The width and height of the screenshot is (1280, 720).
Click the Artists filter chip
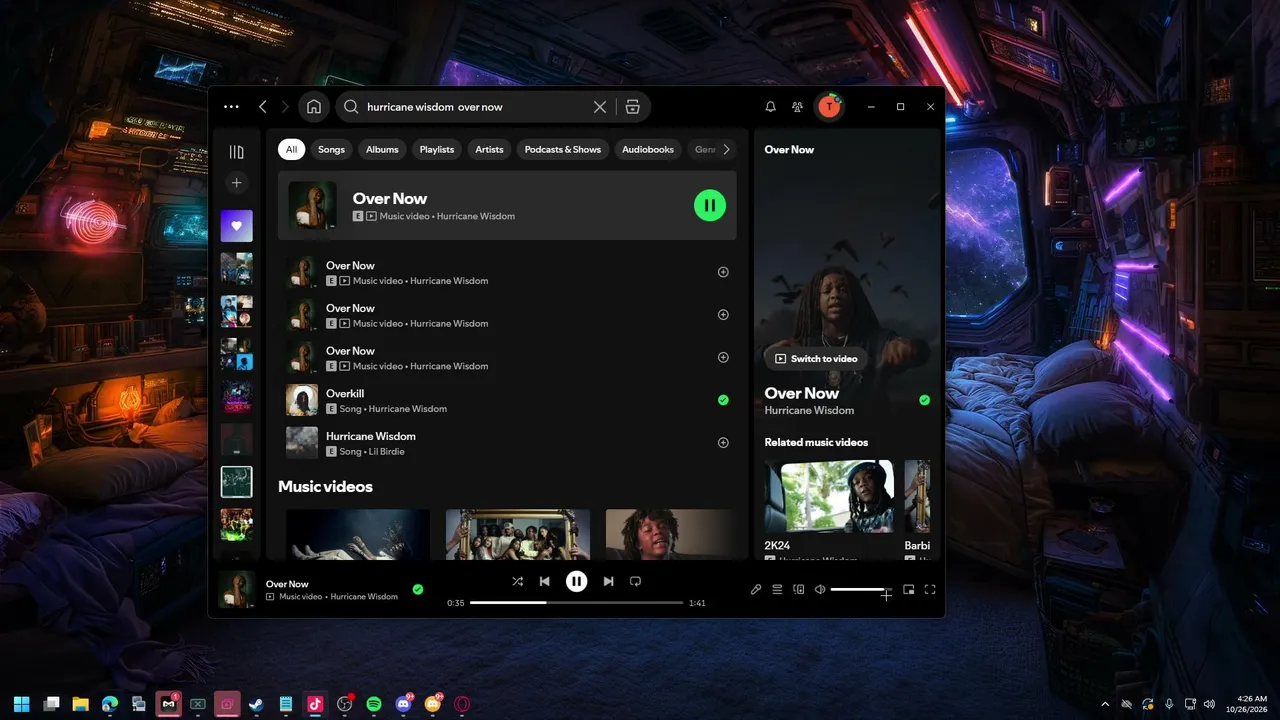[489, 150]
